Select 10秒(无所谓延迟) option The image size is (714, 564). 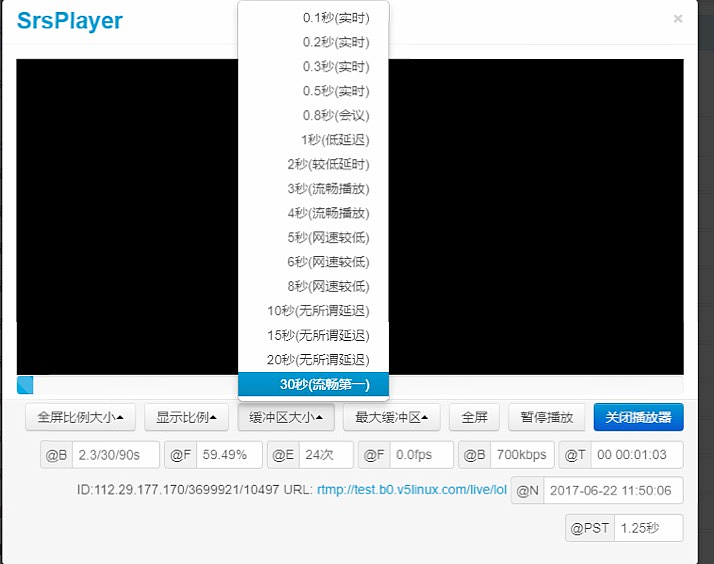point(318,311)
